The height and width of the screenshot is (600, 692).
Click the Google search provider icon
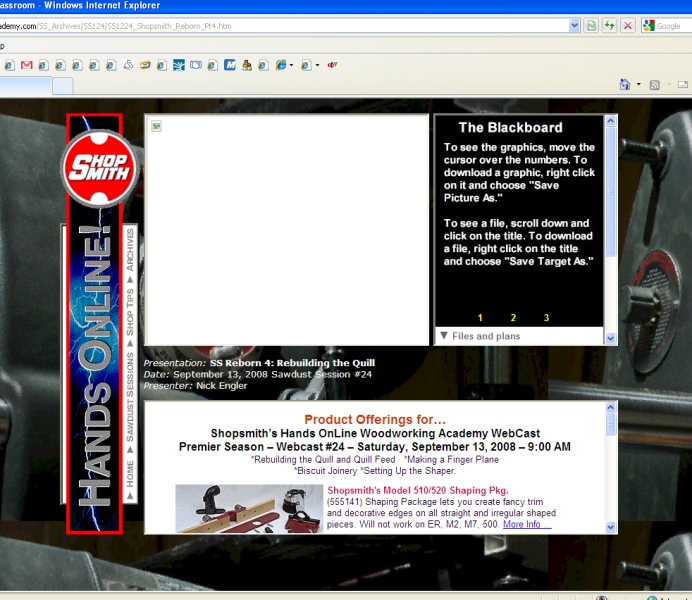click(648, 26)
